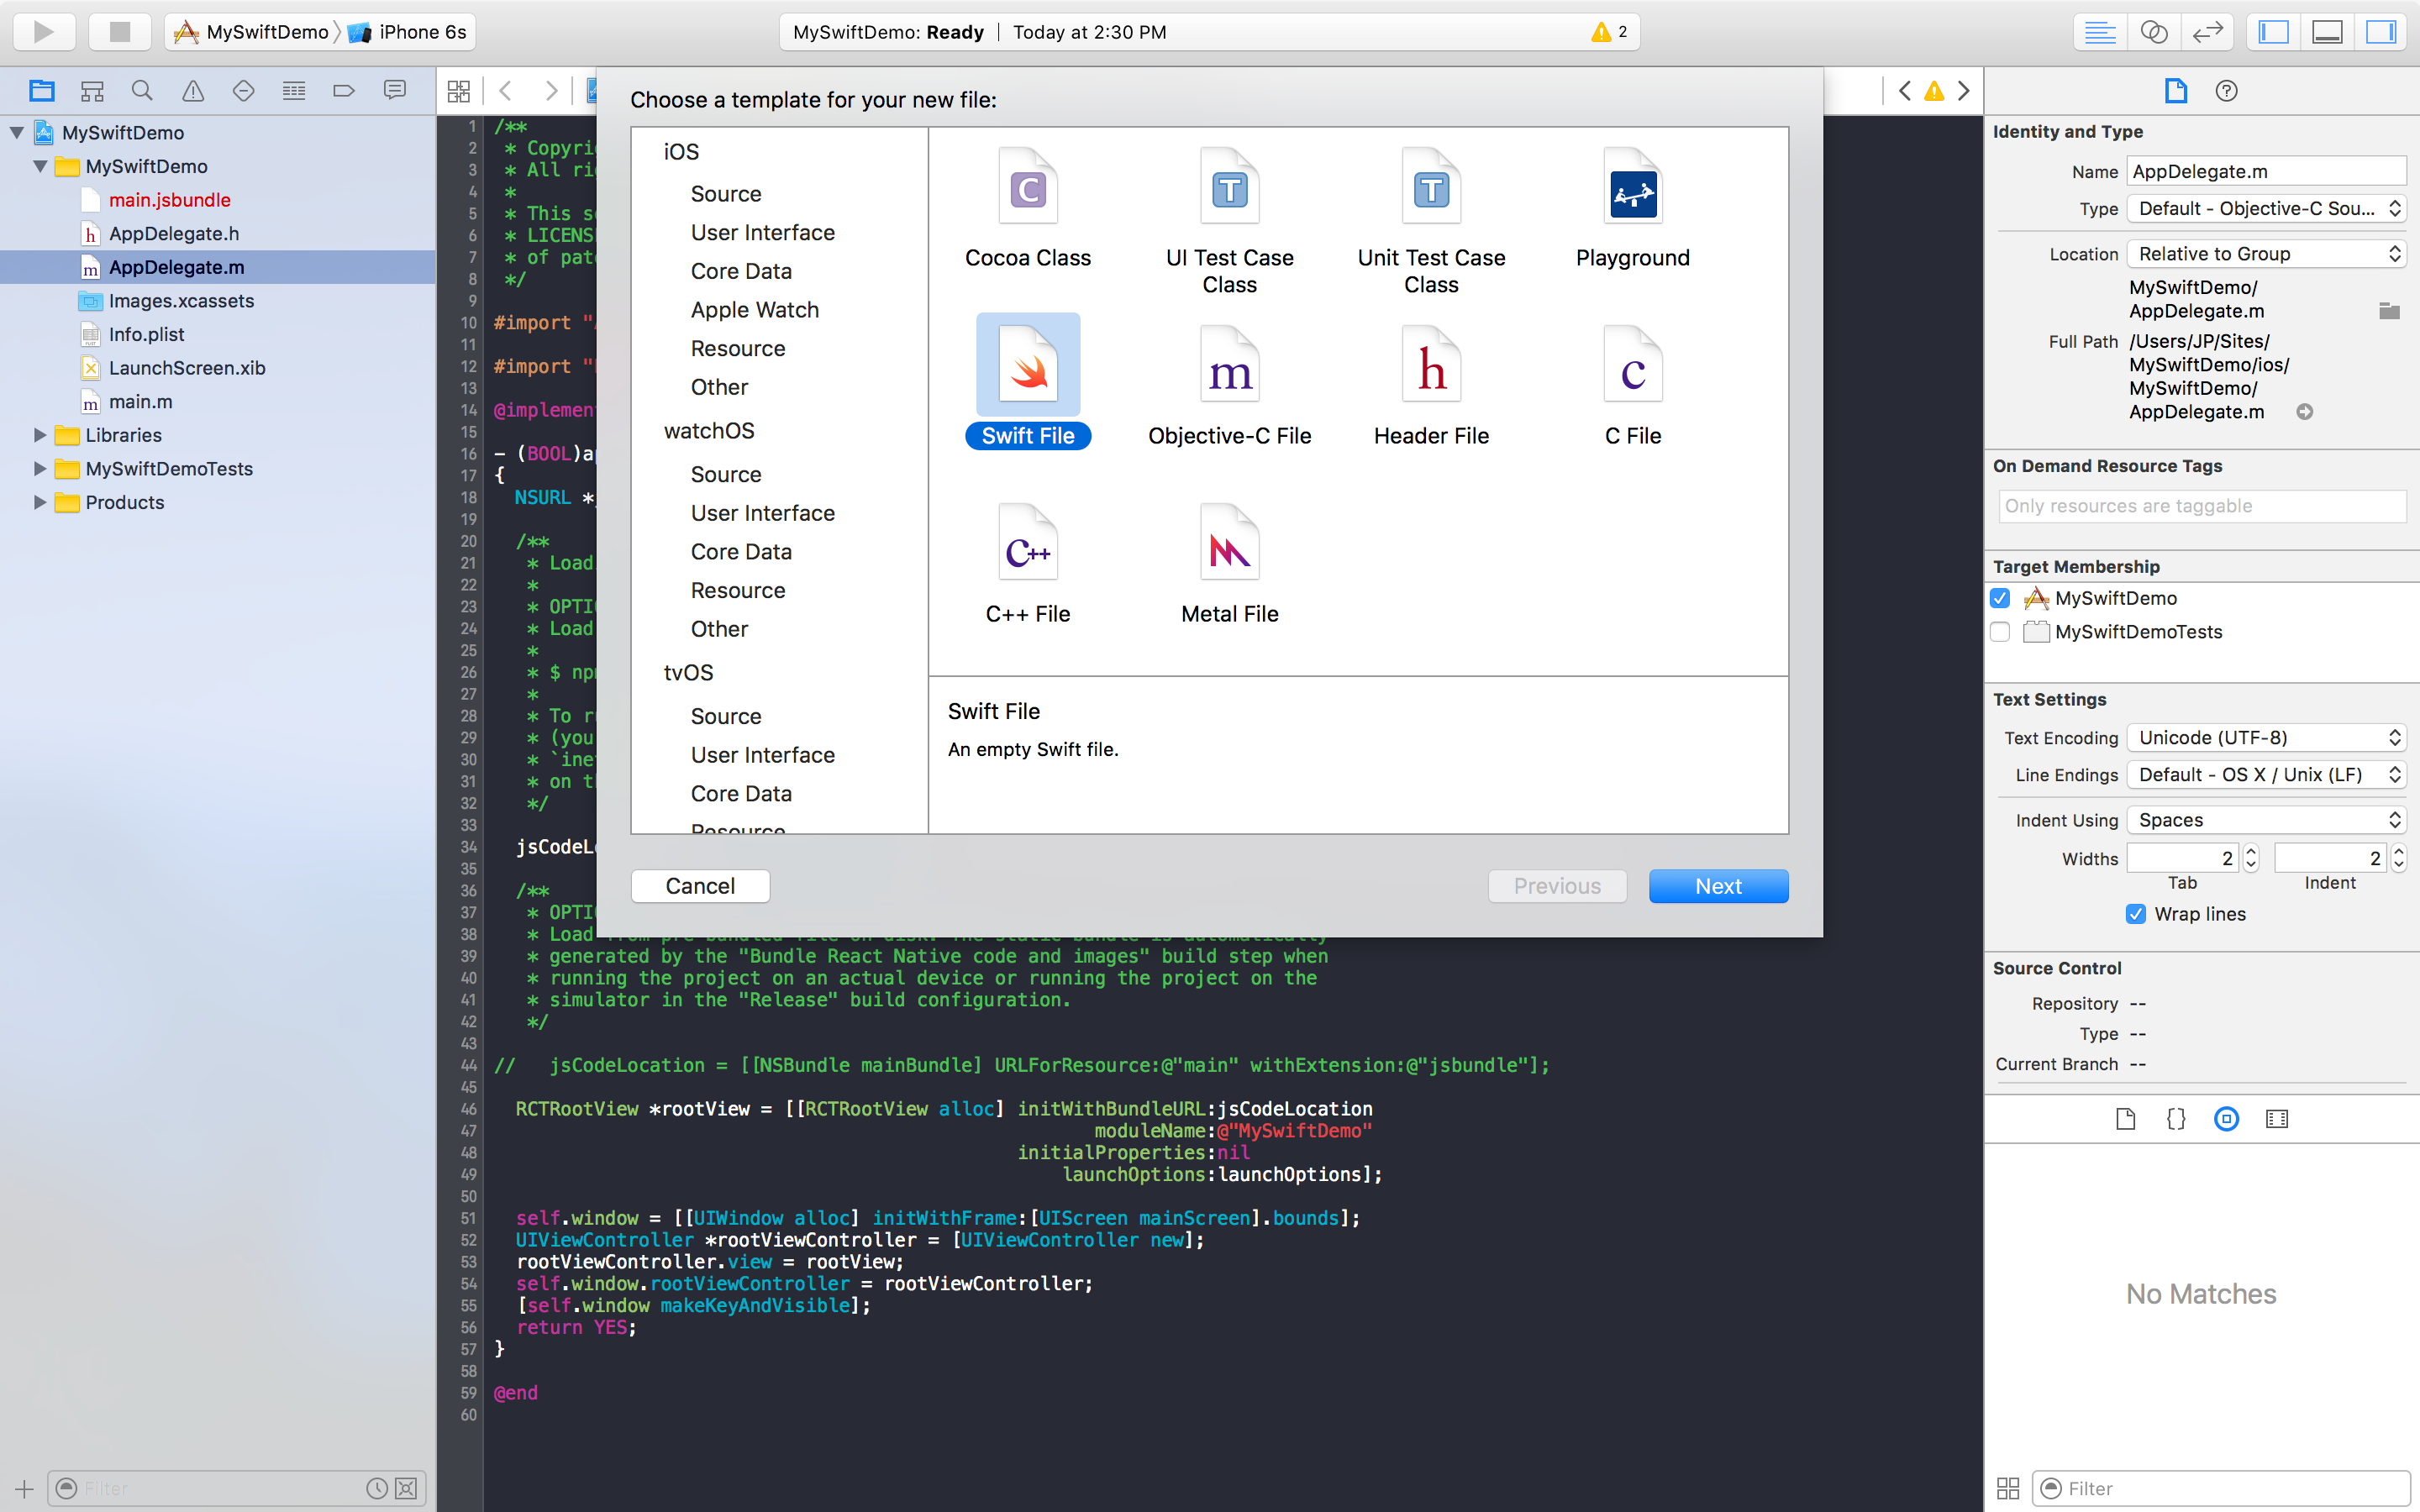Screen dimensions: 2420x1512
Task: Select watchOS User Interface category
Action: click(762, 513)
